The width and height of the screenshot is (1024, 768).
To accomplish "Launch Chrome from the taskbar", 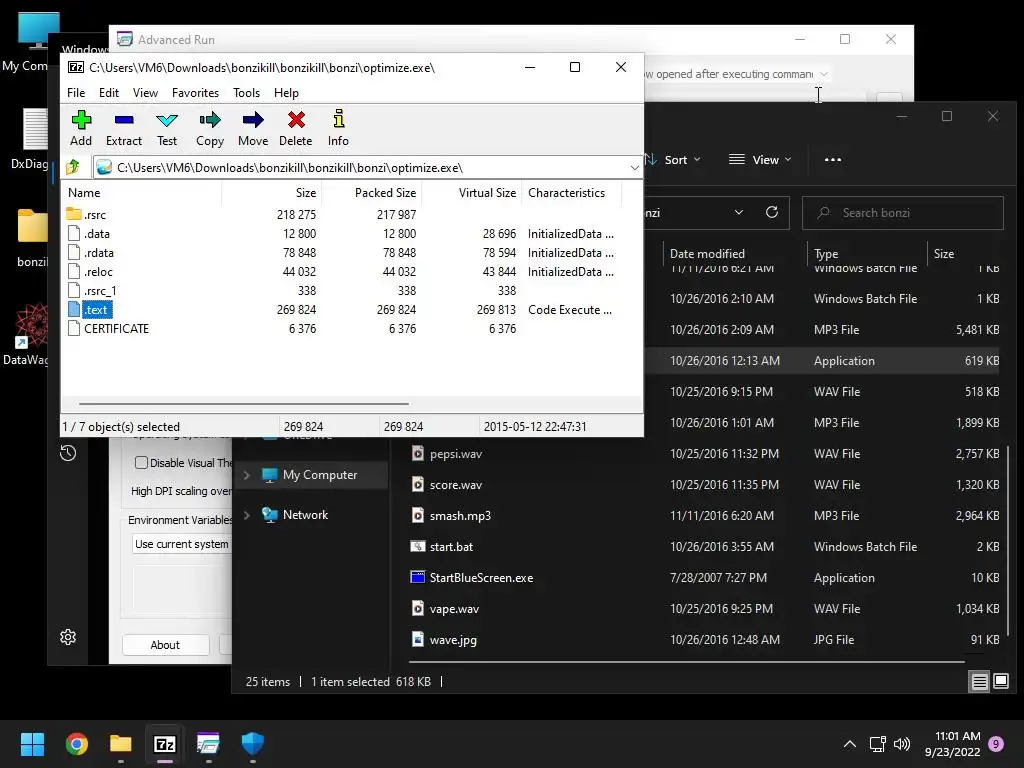I will pyautogui.click(x=76, y=744).
